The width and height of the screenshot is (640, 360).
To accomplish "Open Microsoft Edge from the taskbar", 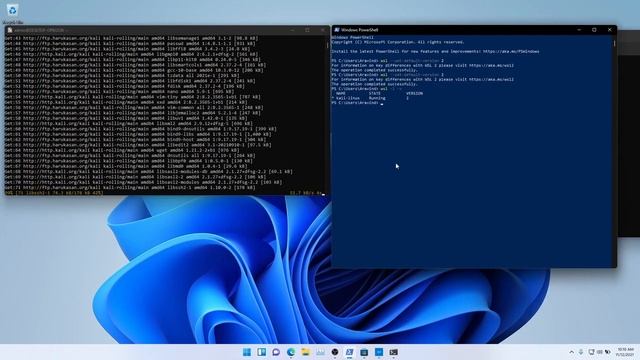I will click(x=291, y=352).
